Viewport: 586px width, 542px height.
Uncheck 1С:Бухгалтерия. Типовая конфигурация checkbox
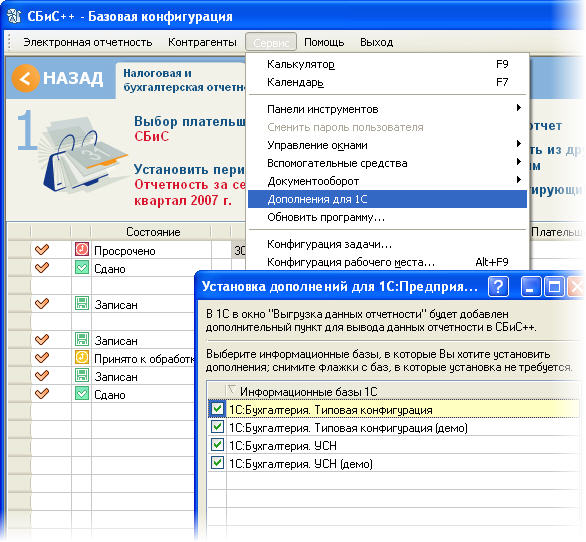click(217, 409)
